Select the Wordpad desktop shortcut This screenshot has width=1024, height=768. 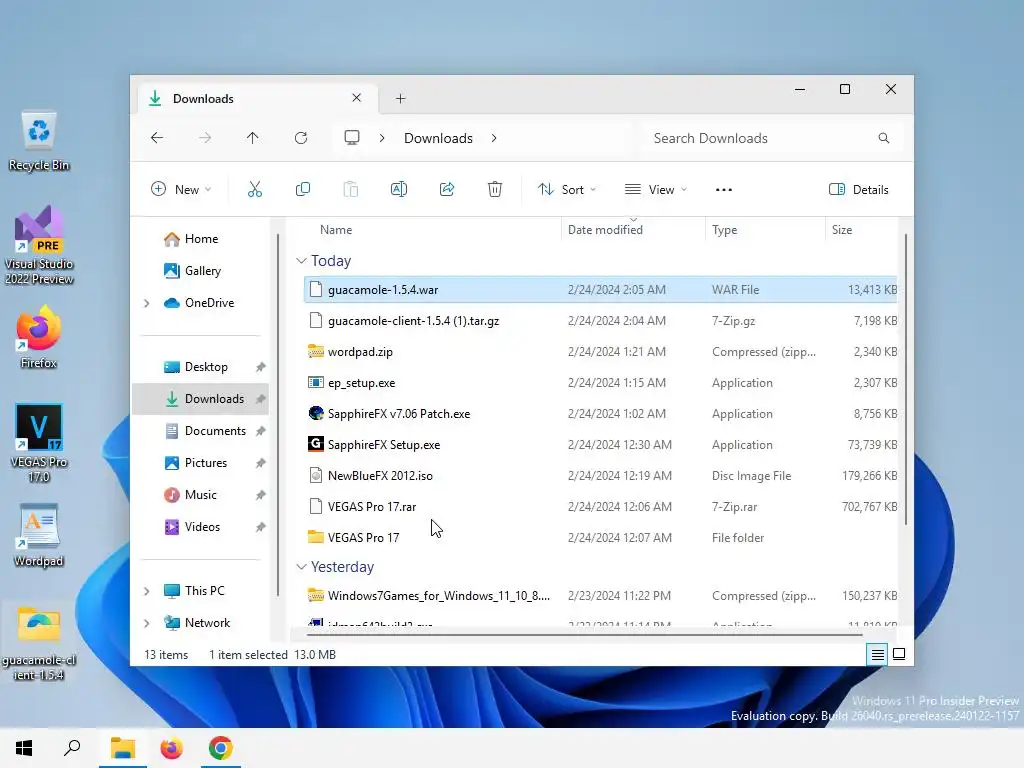(x=39, y=536)
